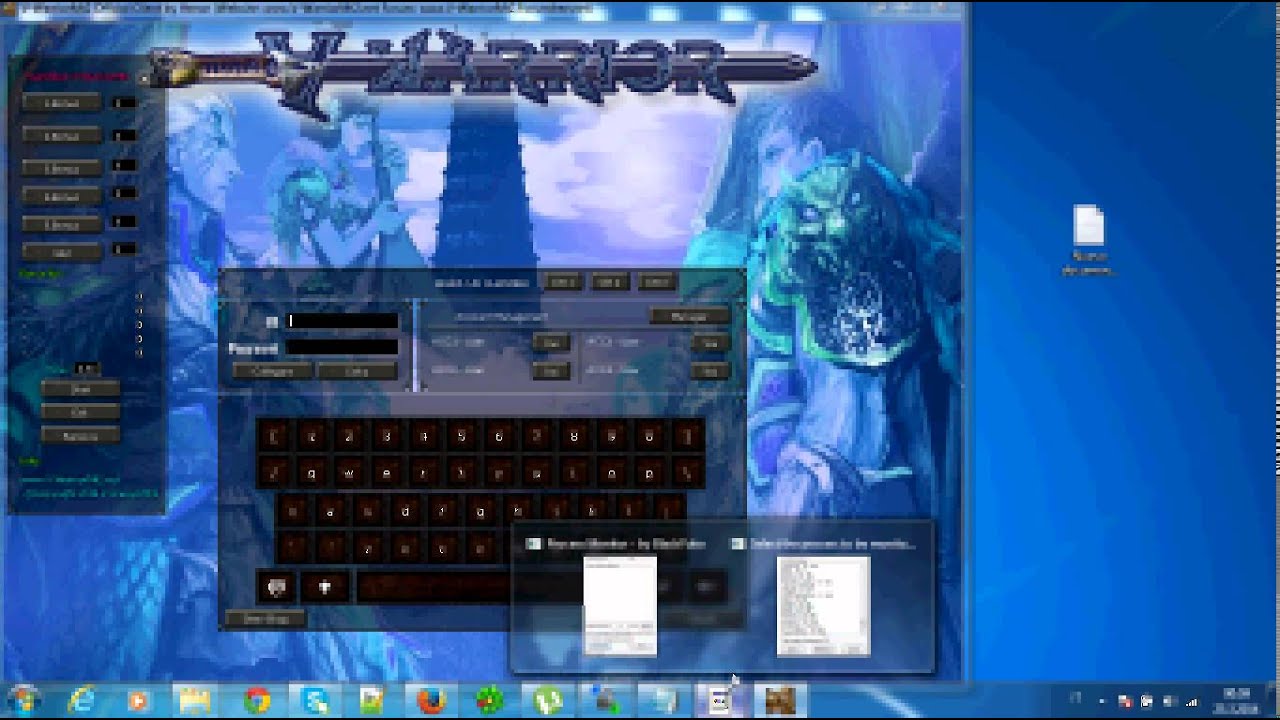1280x720 pixels.
Task: Toggle the small checkbox beside the ID field
Action: (x=272, y=322)
